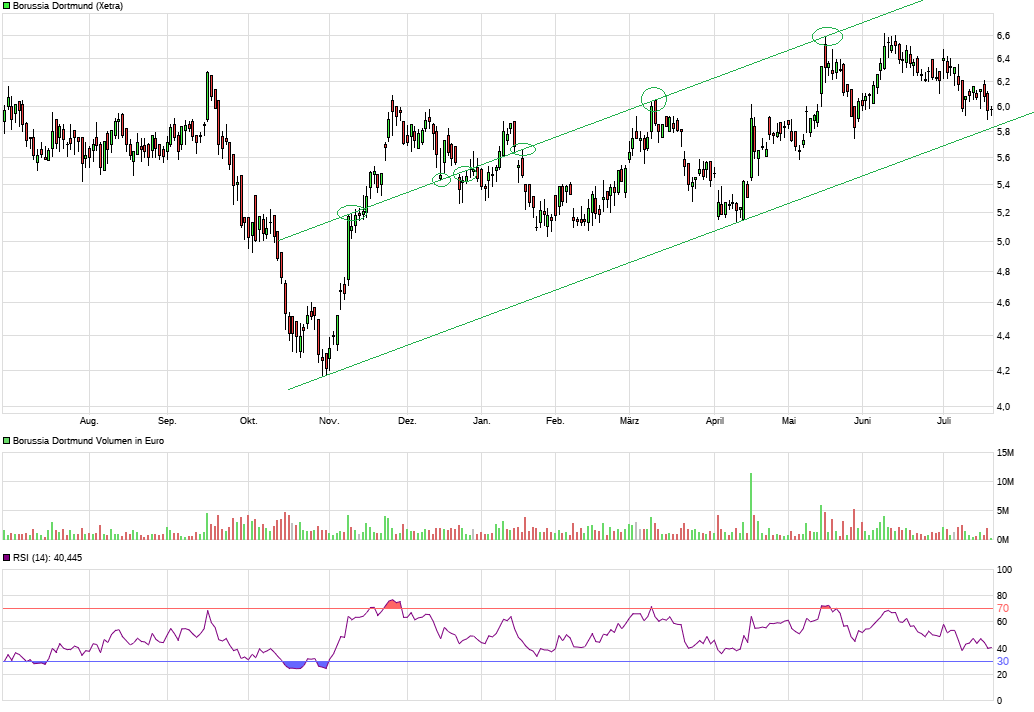Select the Okt. label on the time axis
The width and height of the screenshot is (1034, 712).
[248, 421]
